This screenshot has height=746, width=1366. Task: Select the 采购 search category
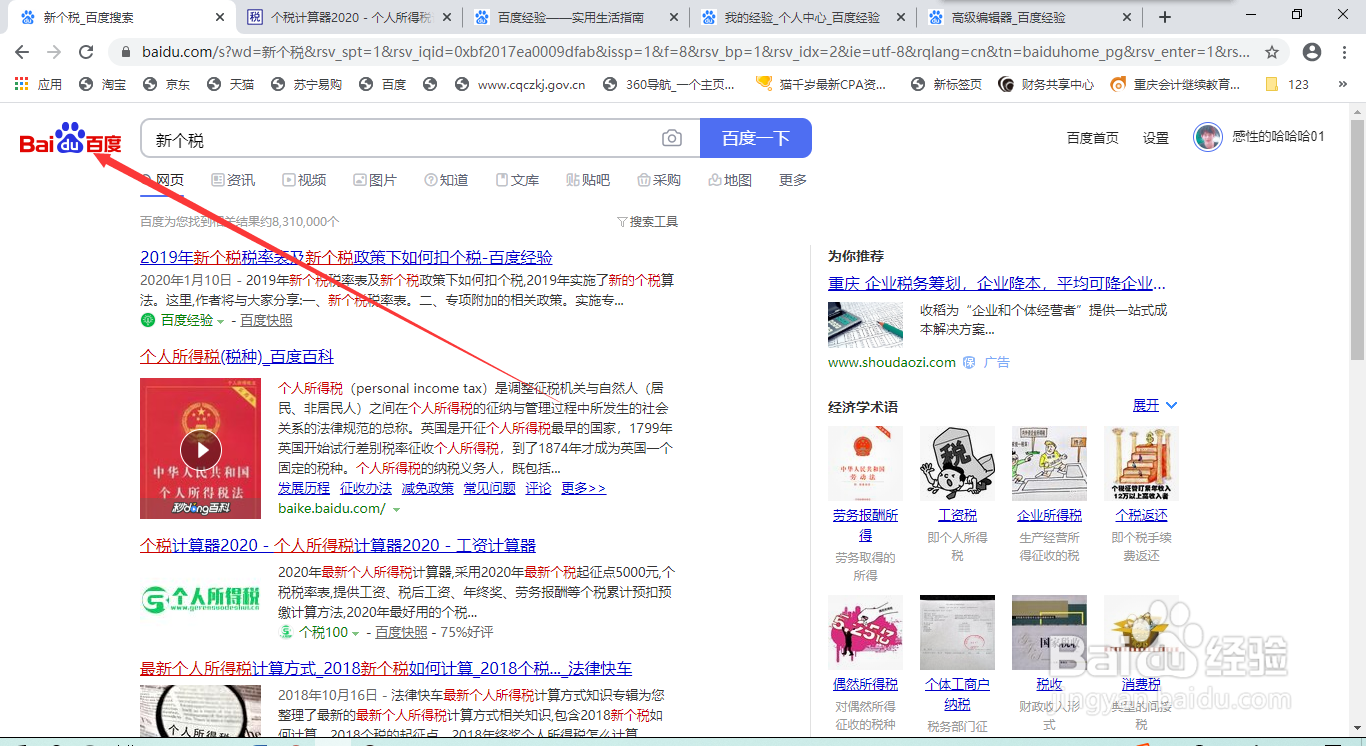coord(659,180)
